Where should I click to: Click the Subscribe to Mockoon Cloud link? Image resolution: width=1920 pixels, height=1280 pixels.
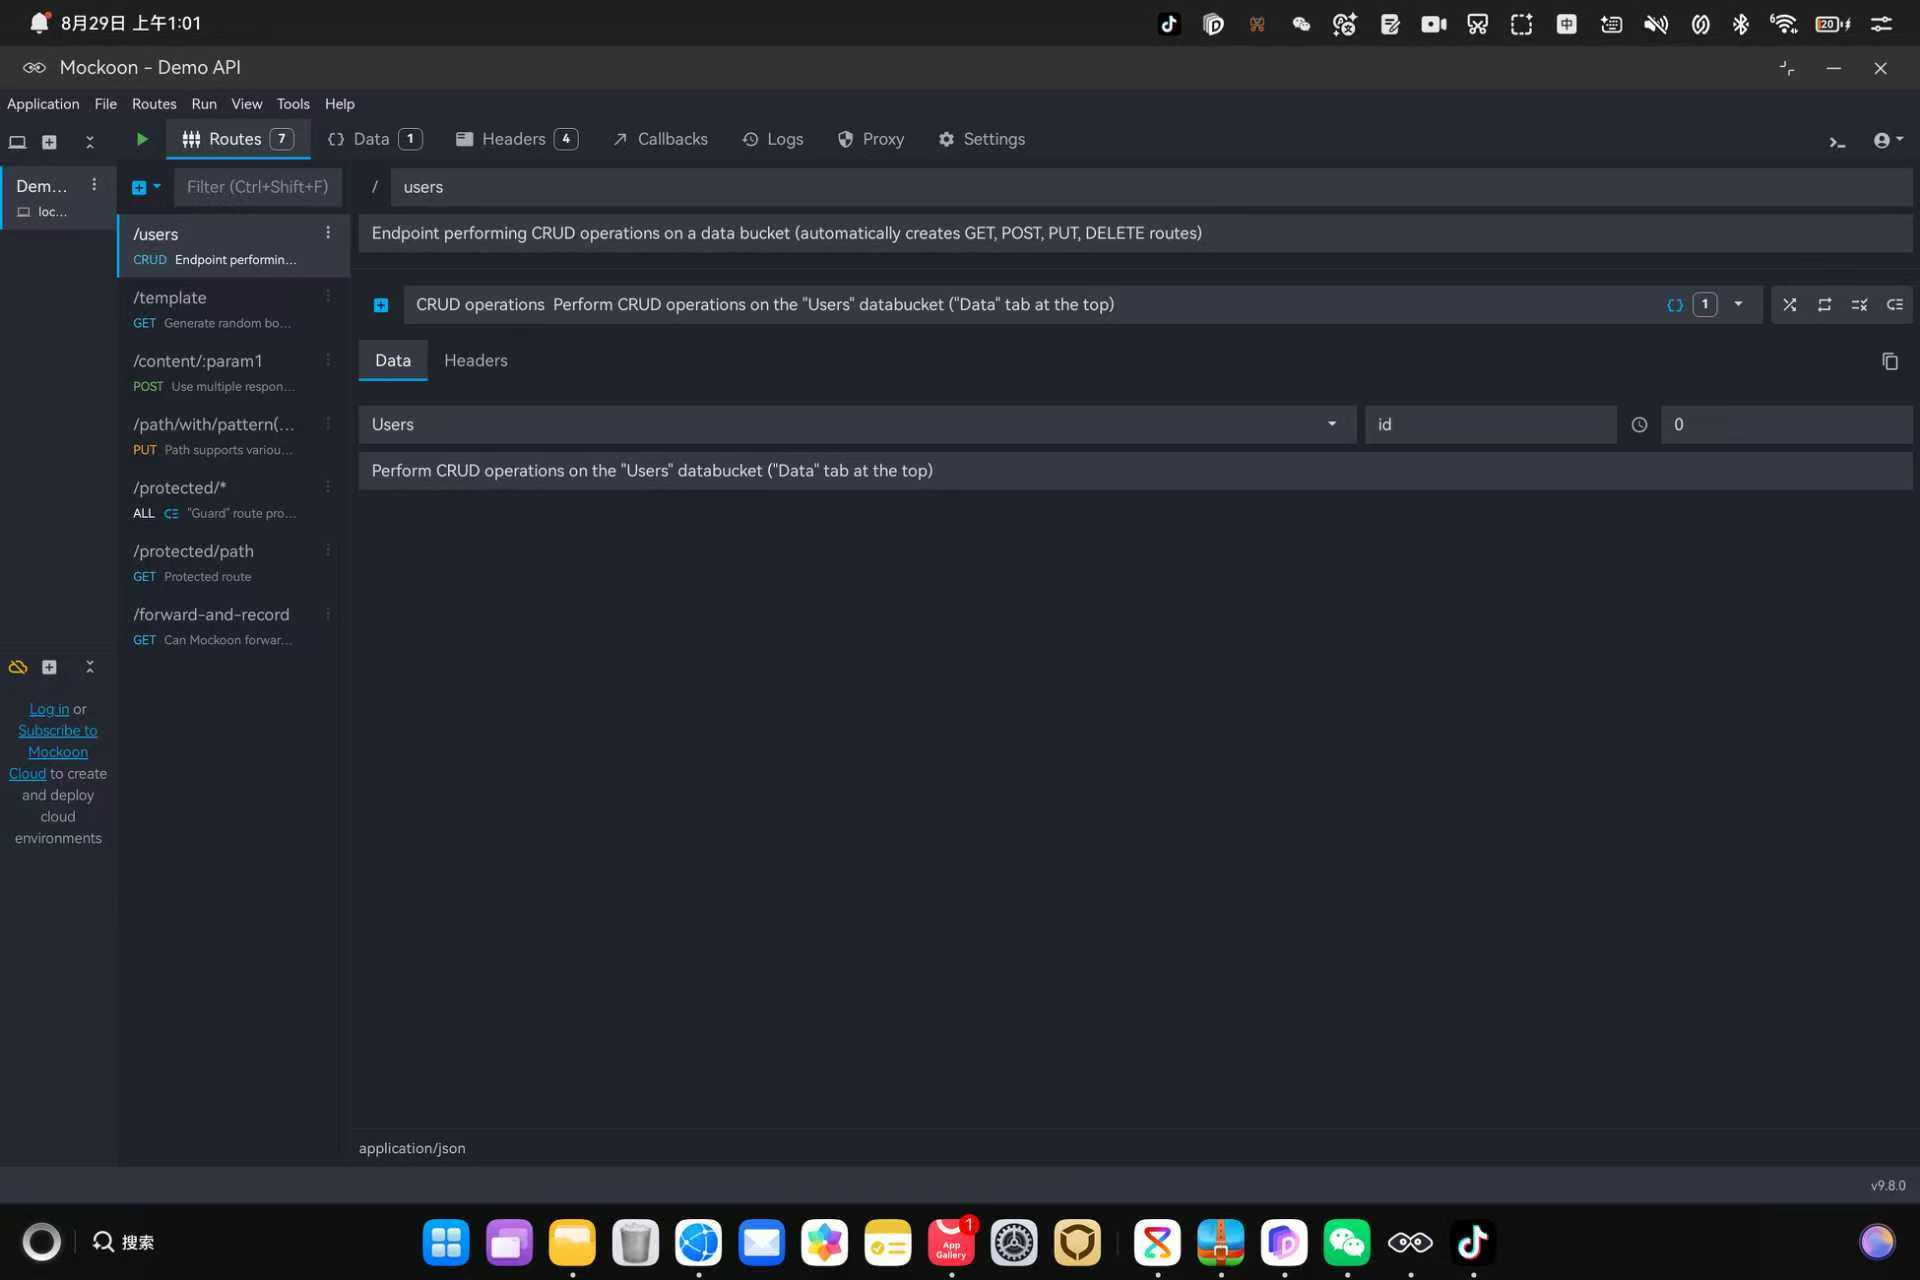[x=58, y=752]
